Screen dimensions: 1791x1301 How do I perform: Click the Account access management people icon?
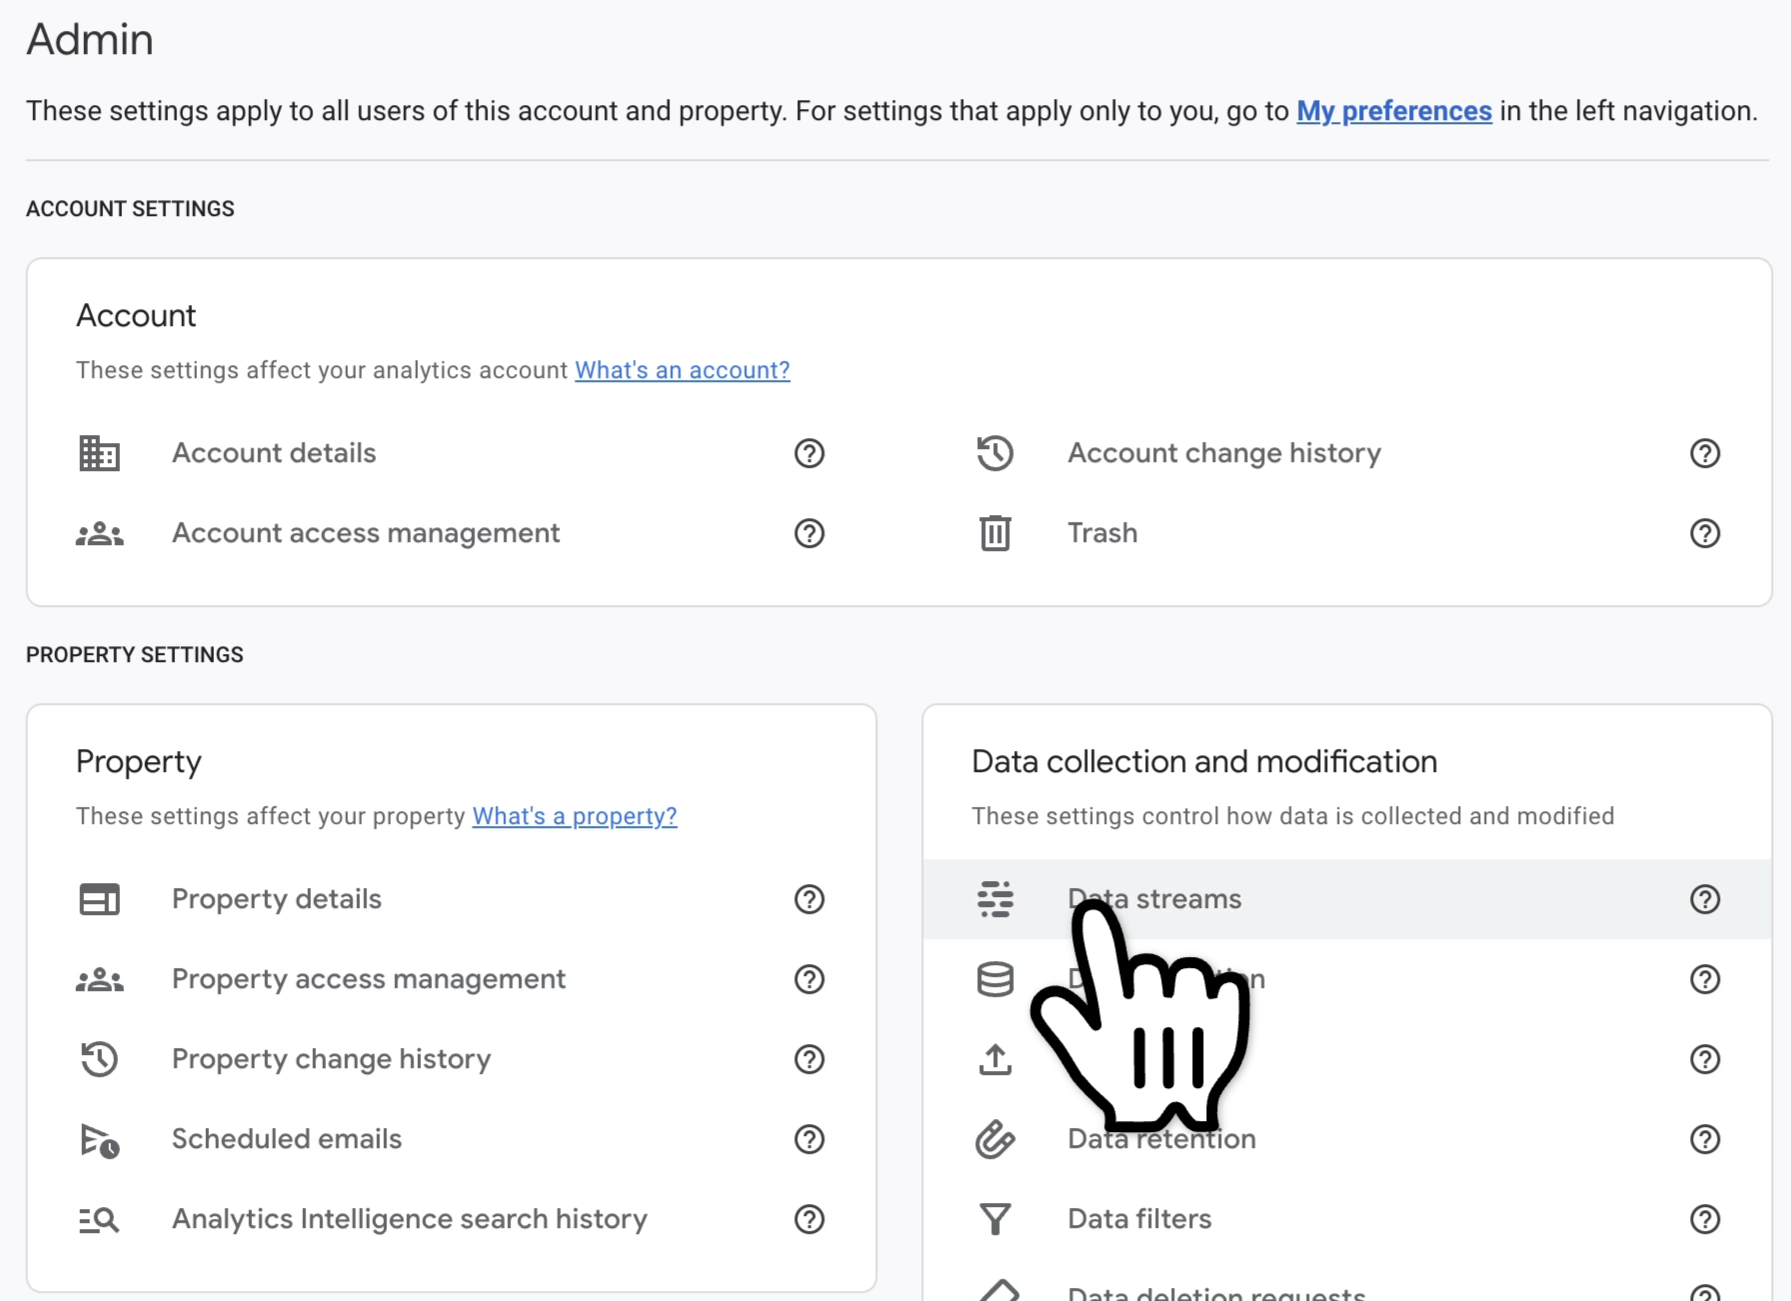[x=98, y=533]
